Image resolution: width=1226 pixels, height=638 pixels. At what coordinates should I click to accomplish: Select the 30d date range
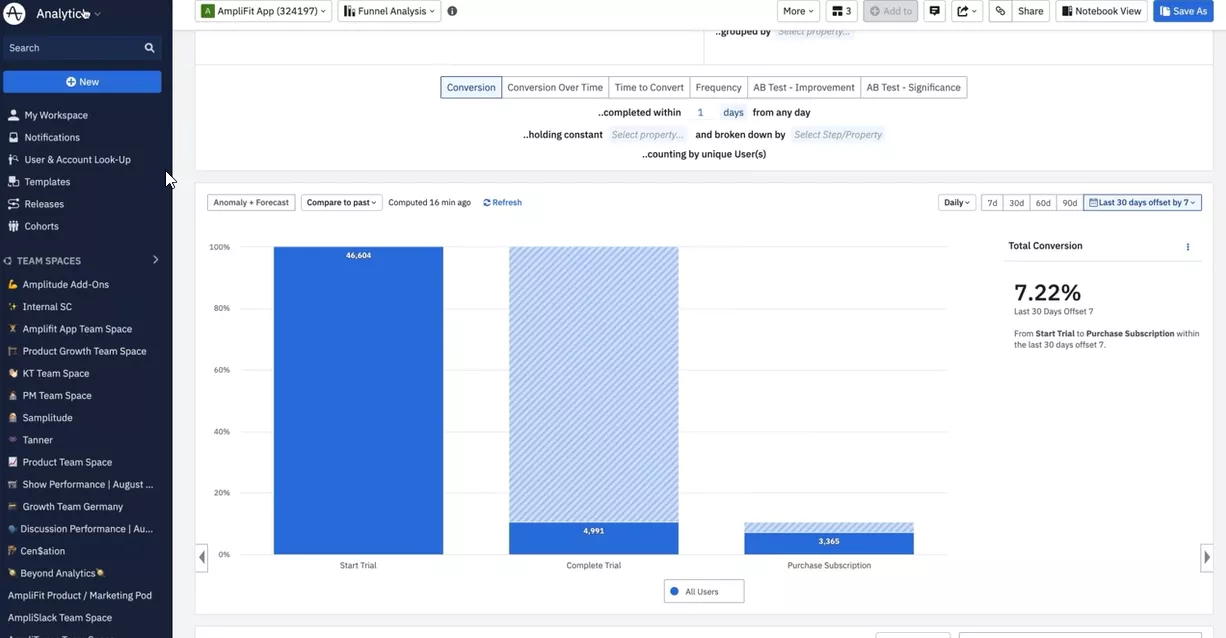(x=1016, y=203)
